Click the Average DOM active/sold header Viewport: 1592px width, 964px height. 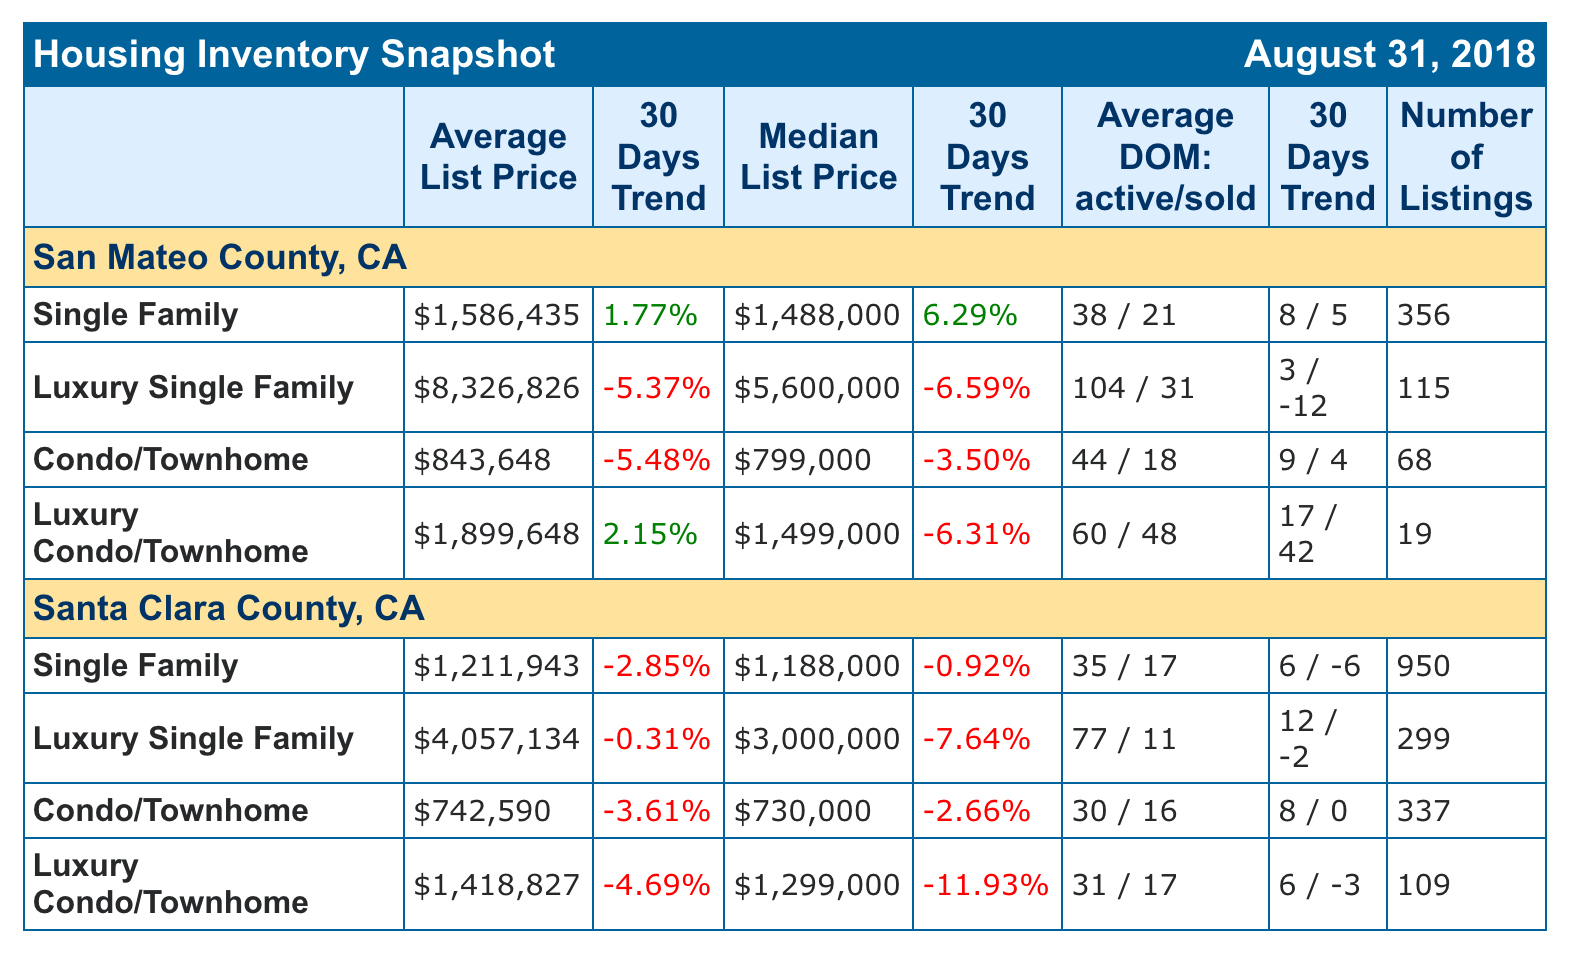coord(1165,157)
